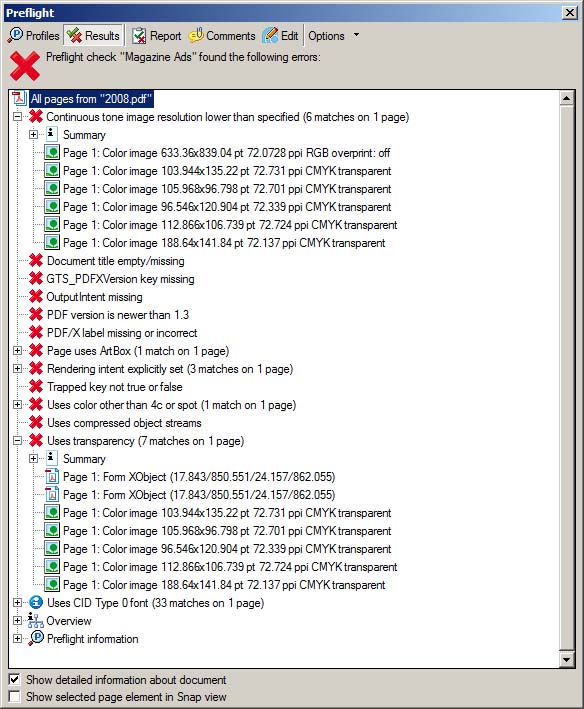Screen dimensions: 584x709
Task: Select 105.968x96.798 pt image under Uses transparency
Action: [x=227, y=531]
